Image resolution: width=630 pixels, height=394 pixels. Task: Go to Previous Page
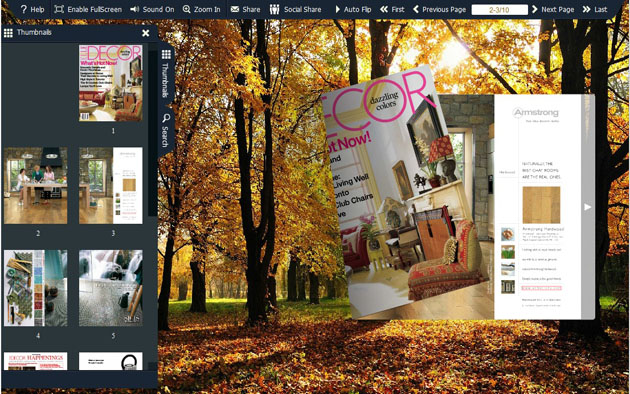pos(439,9)
